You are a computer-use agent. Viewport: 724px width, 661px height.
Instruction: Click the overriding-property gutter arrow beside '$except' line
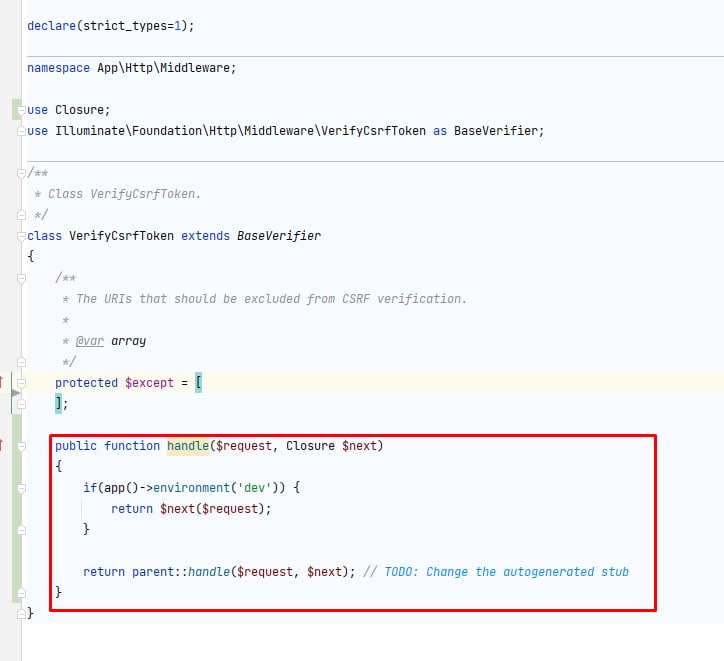point(2,382)
